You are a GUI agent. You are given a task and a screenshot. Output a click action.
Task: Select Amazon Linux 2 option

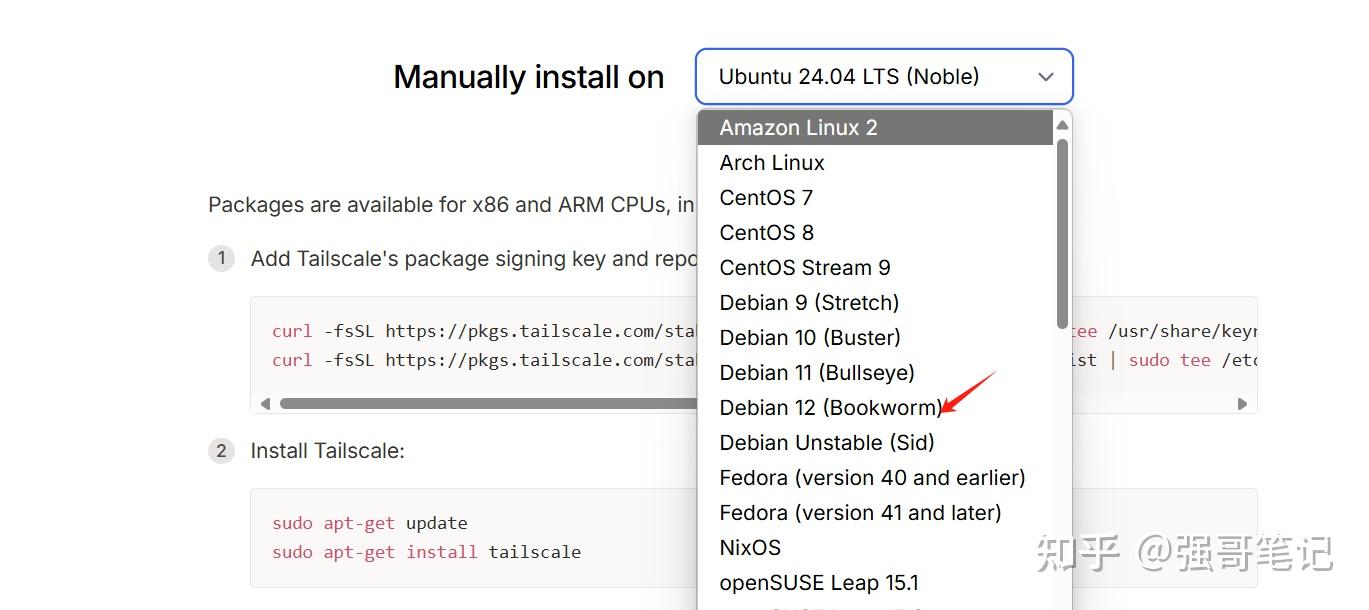click(x=798, y=128)
